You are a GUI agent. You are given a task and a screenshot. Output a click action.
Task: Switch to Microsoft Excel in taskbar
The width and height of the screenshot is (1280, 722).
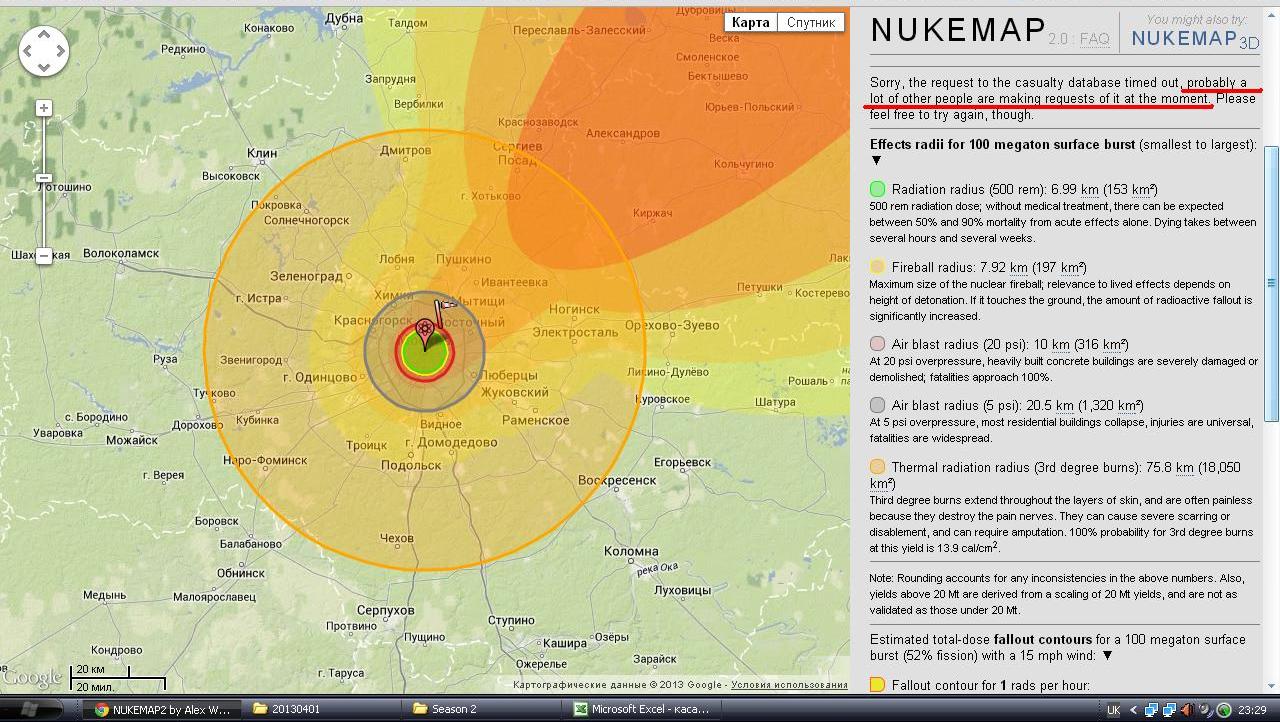pos(640,709)
